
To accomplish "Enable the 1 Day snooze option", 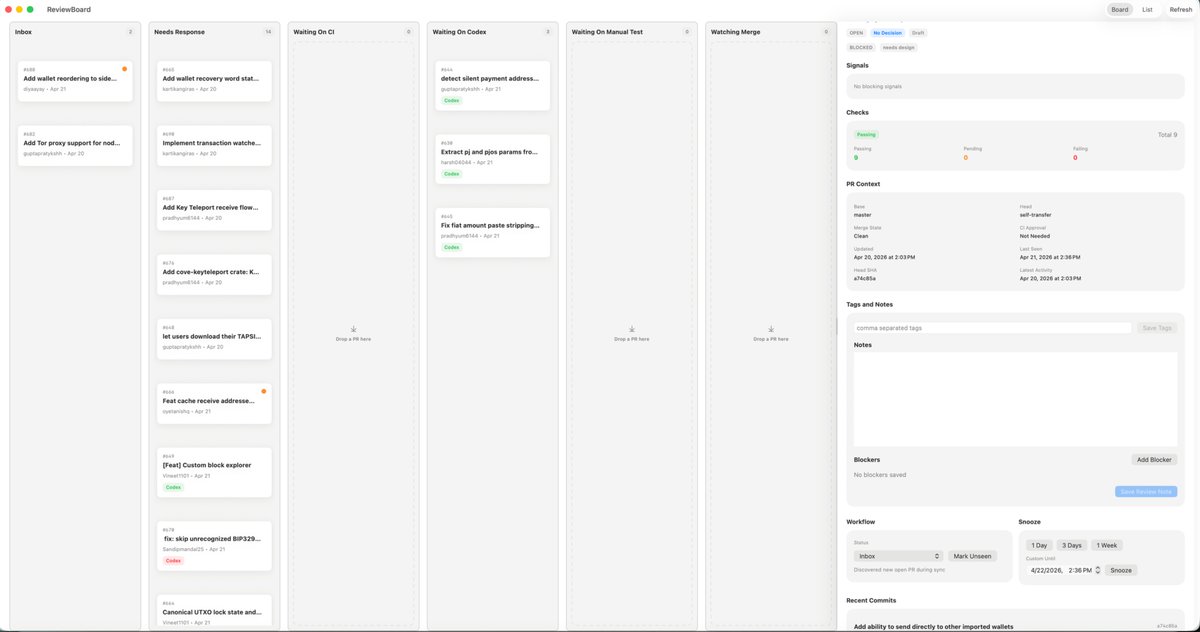I will (1039, 545).
